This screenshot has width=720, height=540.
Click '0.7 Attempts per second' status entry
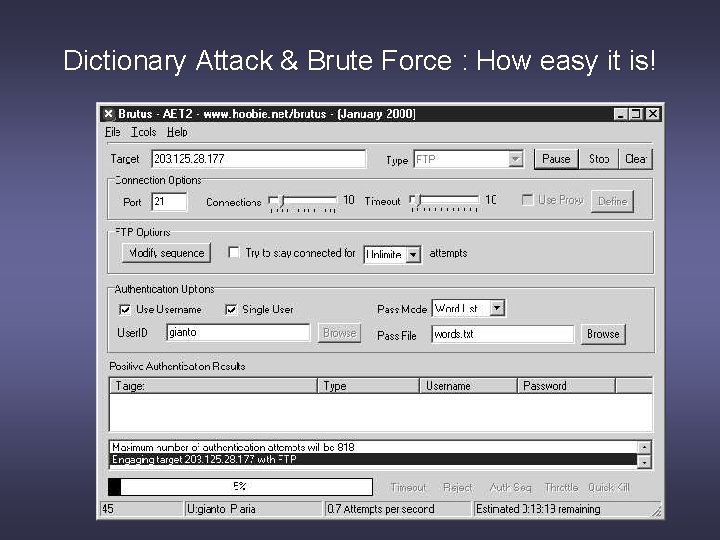pyautogui.click(x=398, y=509)
